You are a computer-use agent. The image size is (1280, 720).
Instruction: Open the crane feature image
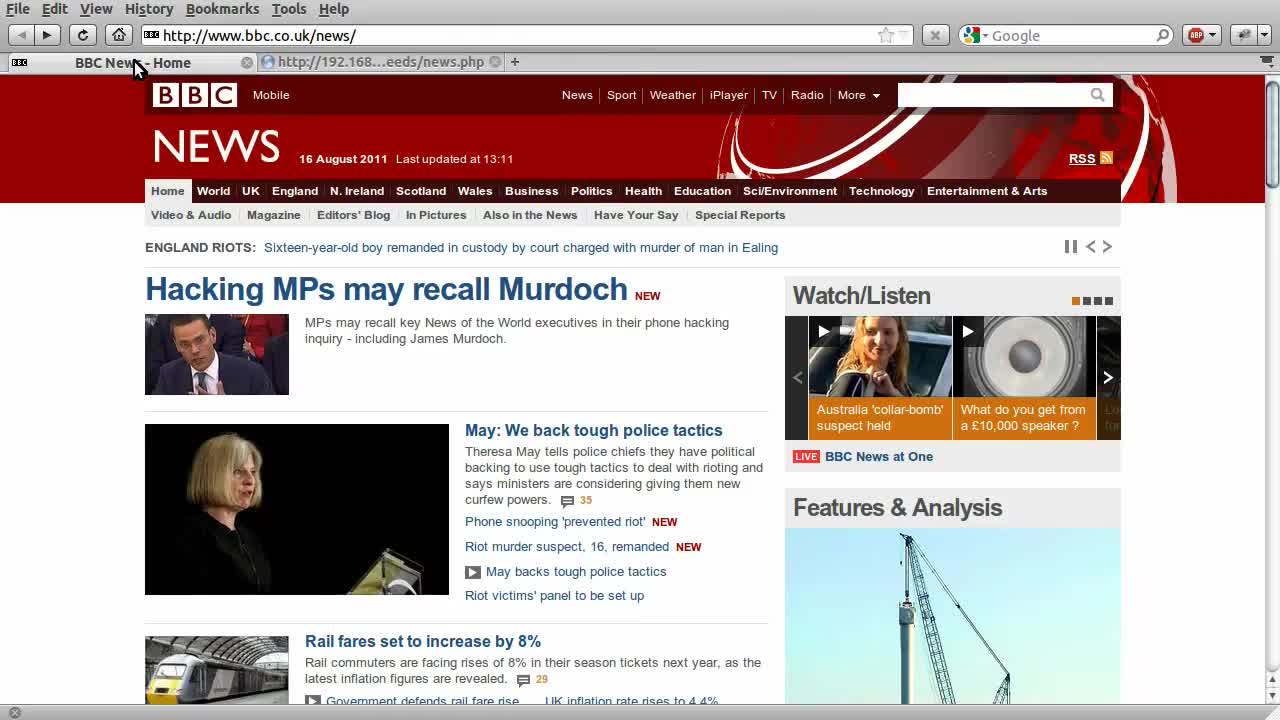(x=953, y=617)
